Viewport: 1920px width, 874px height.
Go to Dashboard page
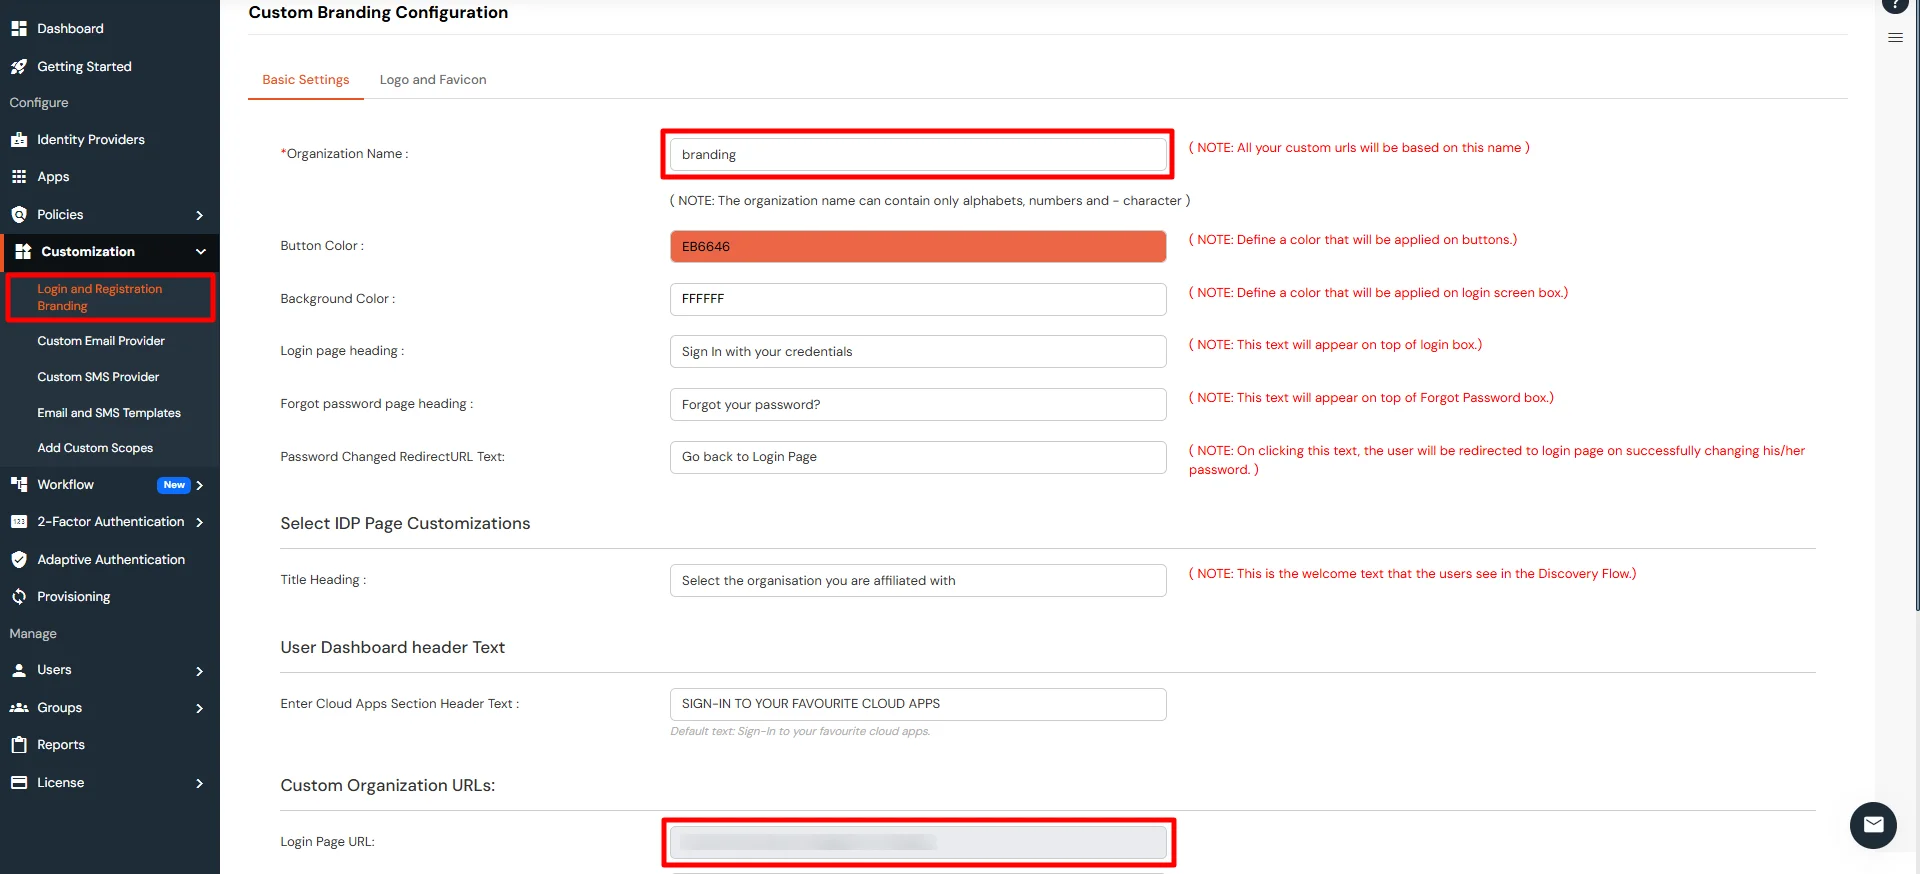[x=70, y=29]
